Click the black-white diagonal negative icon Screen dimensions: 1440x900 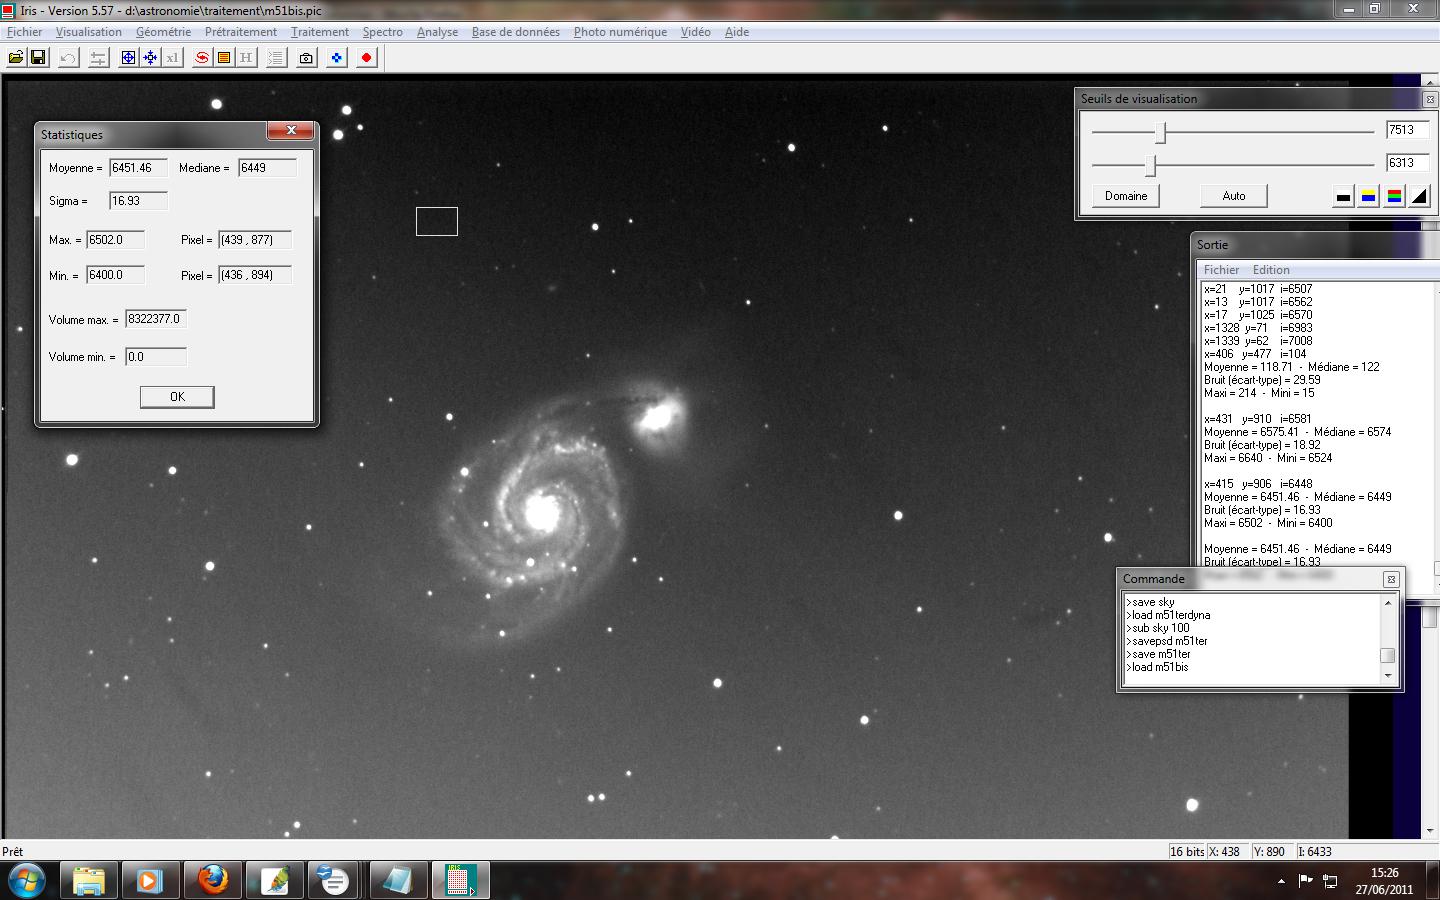(x=1420, y=196)
